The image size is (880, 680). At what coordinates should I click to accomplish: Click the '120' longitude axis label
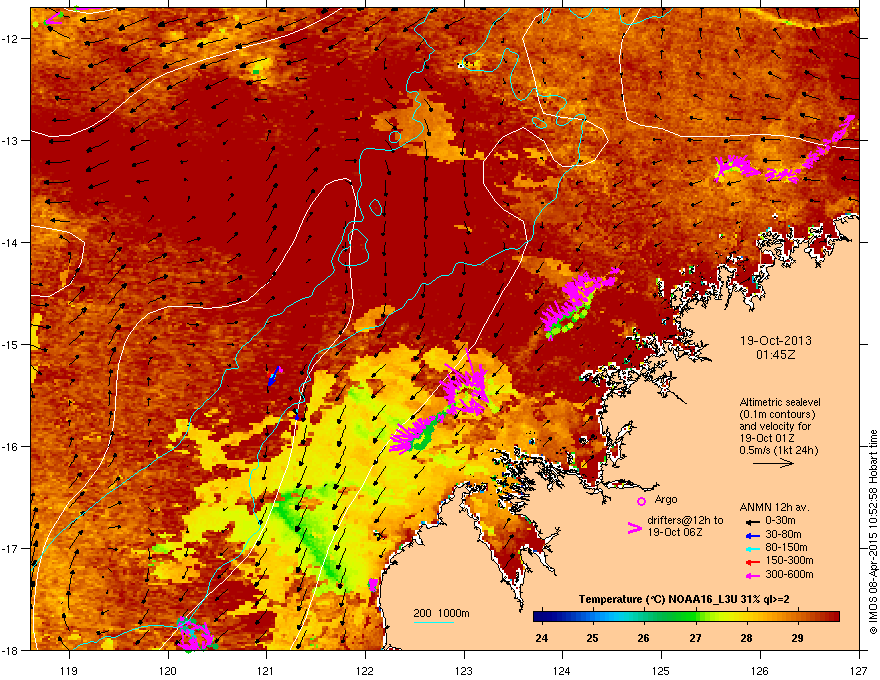[x=168, y=670]
